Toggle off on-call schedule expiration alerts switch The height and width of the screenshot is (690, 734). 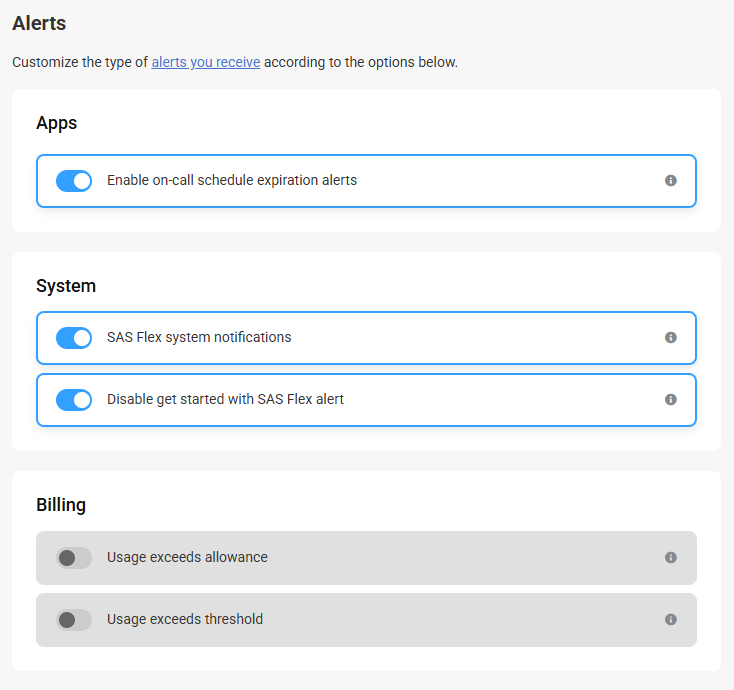coord(74,181)
